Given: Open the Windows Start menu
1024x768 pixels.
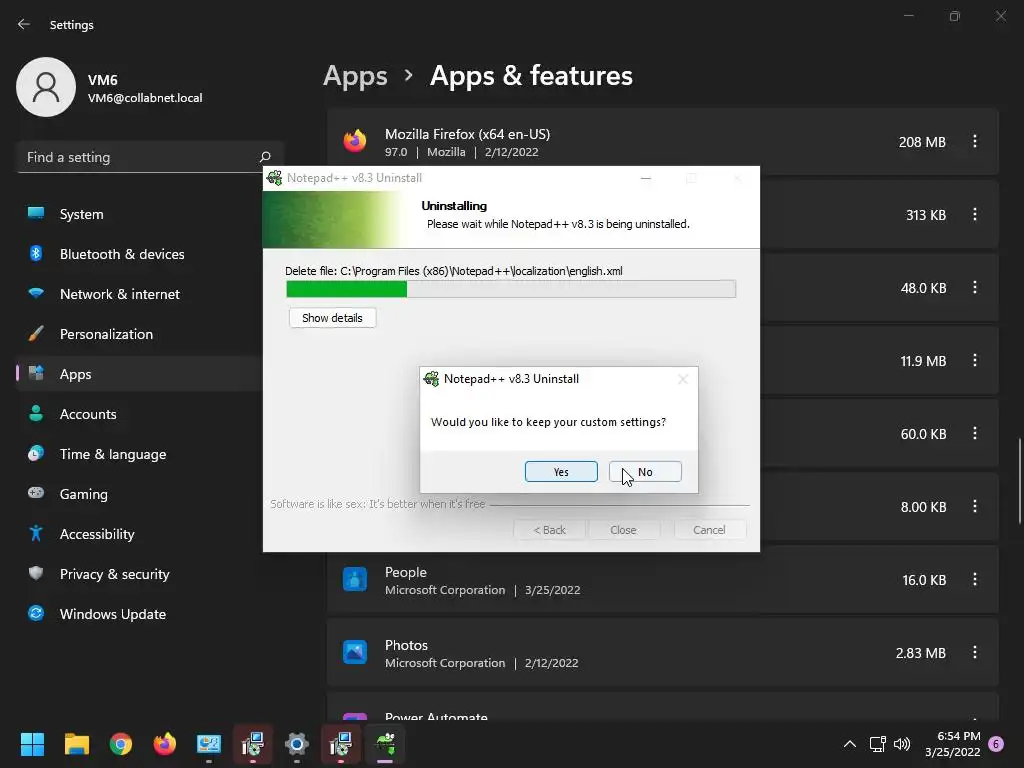Looking at the screenshot, I should tap(32, 744).
